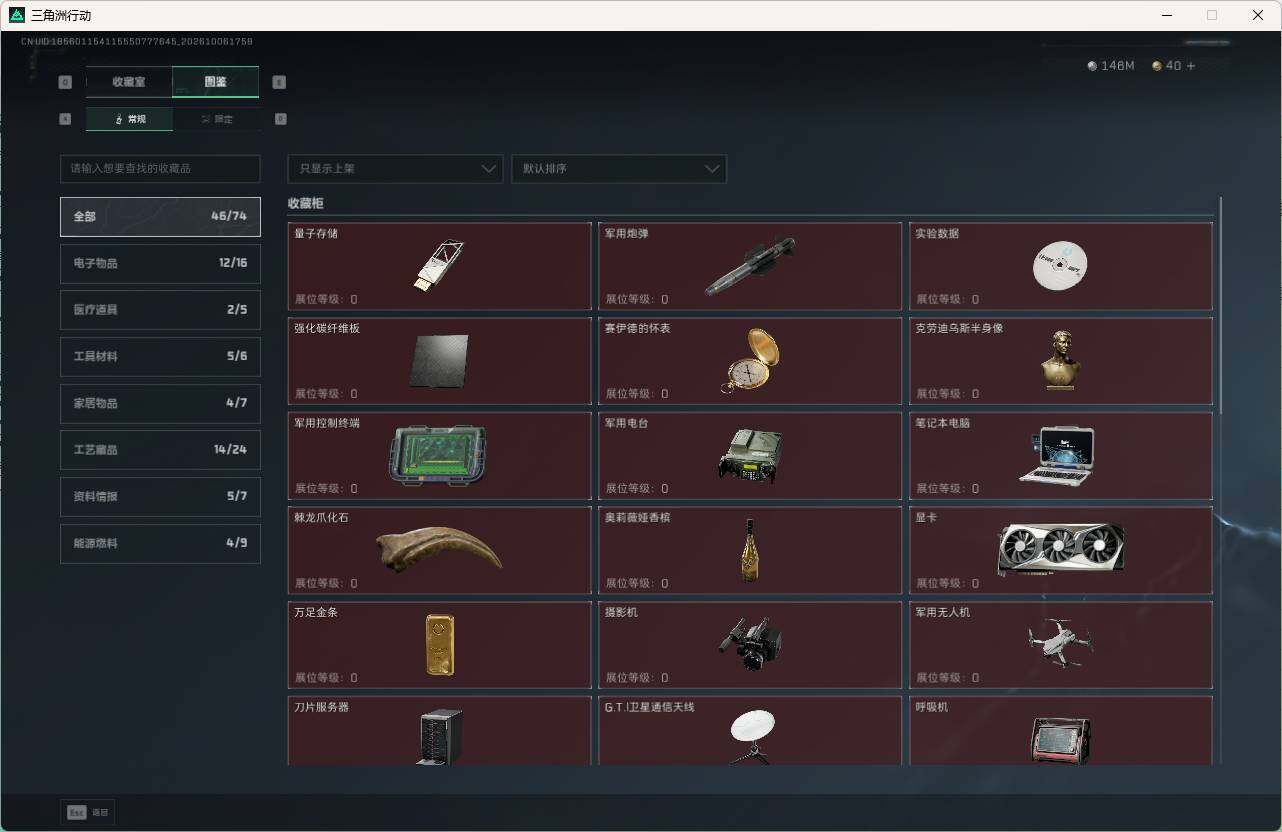The image size is (1282, 832).
Task: Filter by 工具材料 category
Action: coord(160,357)
